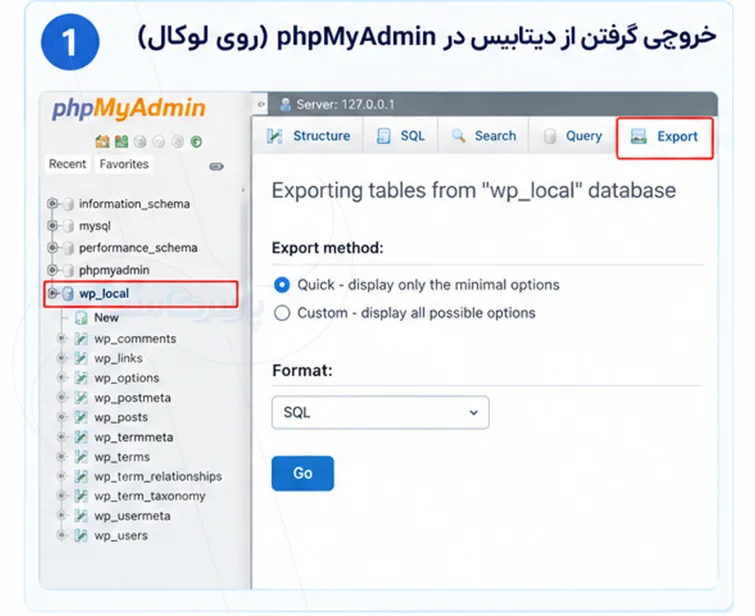
Task: Switch to the Query tab
Action: pyautogui.click(x=573, y=136)
